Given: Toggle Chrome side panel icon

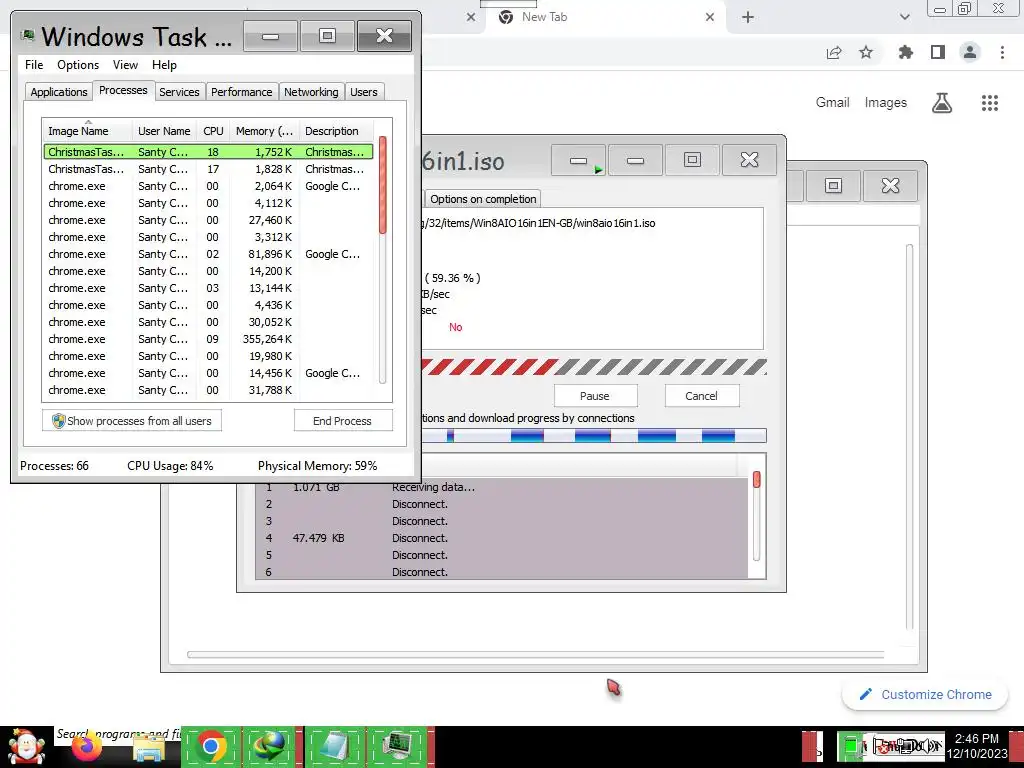Looking at the screenshot, I should click(x=938, y=52).
